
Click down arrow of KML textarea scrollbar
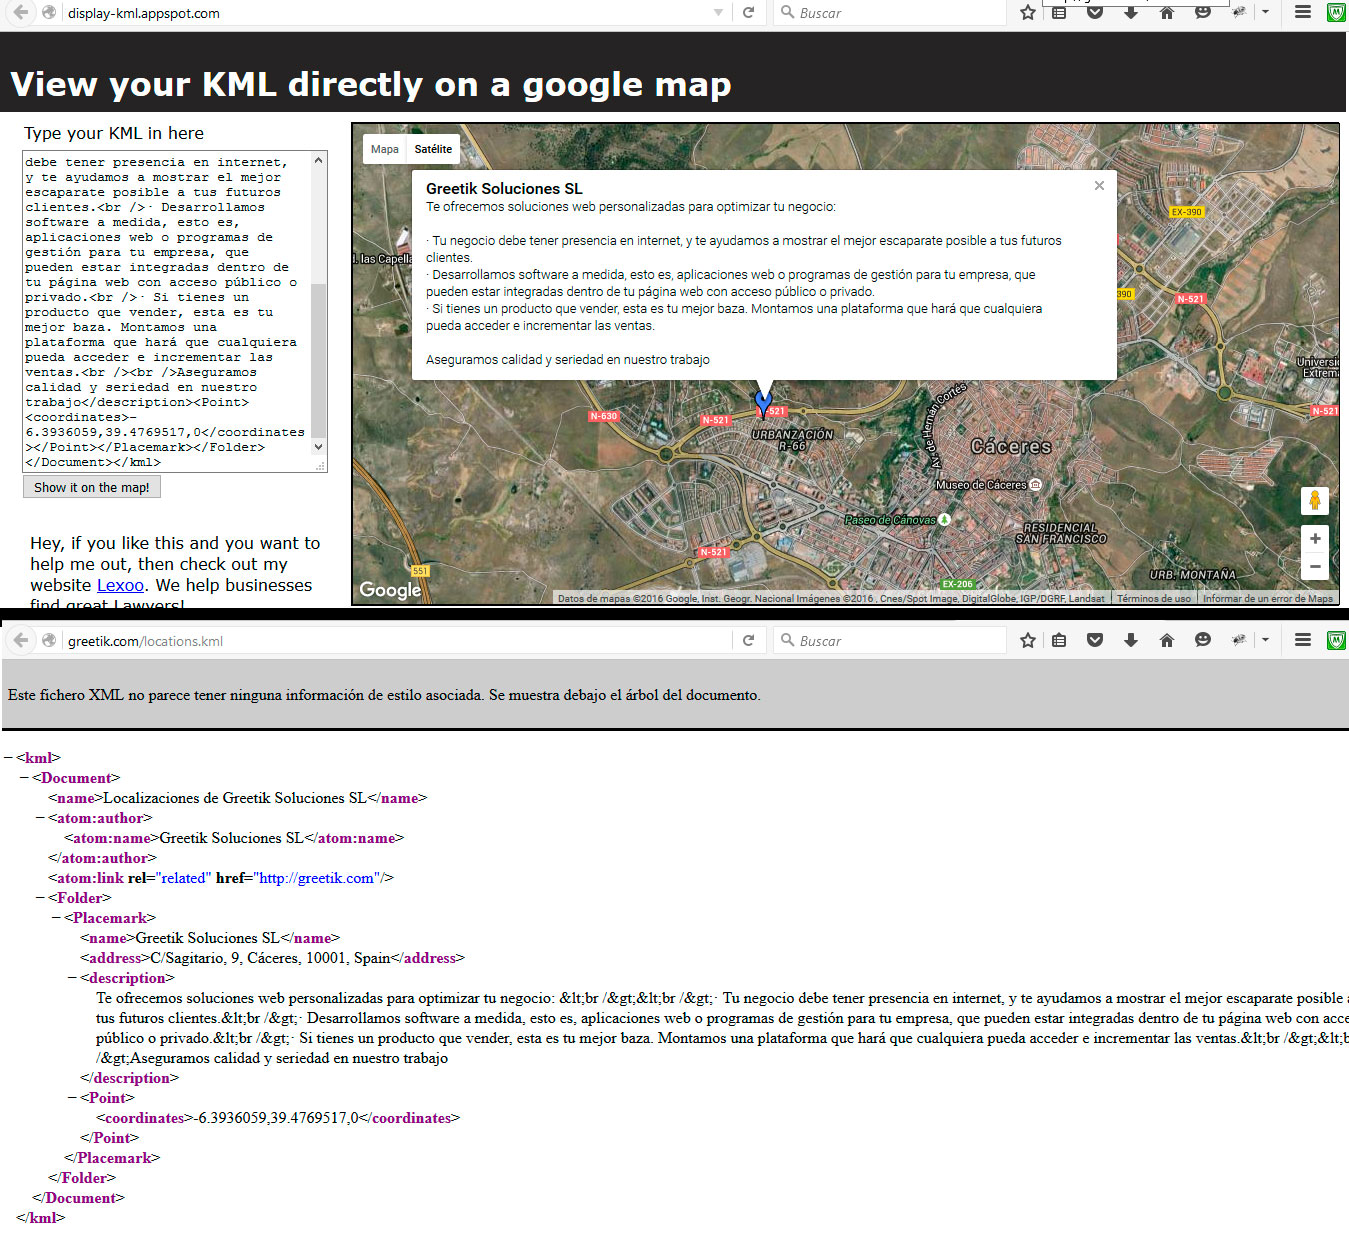[319, 447]
